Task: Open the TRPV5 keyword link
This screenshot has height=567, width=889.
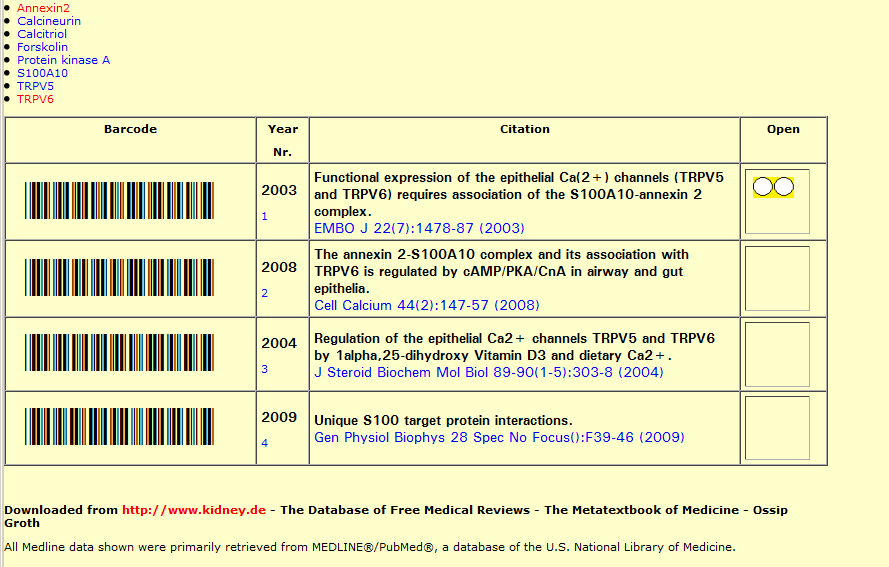Action: [35, 86]
